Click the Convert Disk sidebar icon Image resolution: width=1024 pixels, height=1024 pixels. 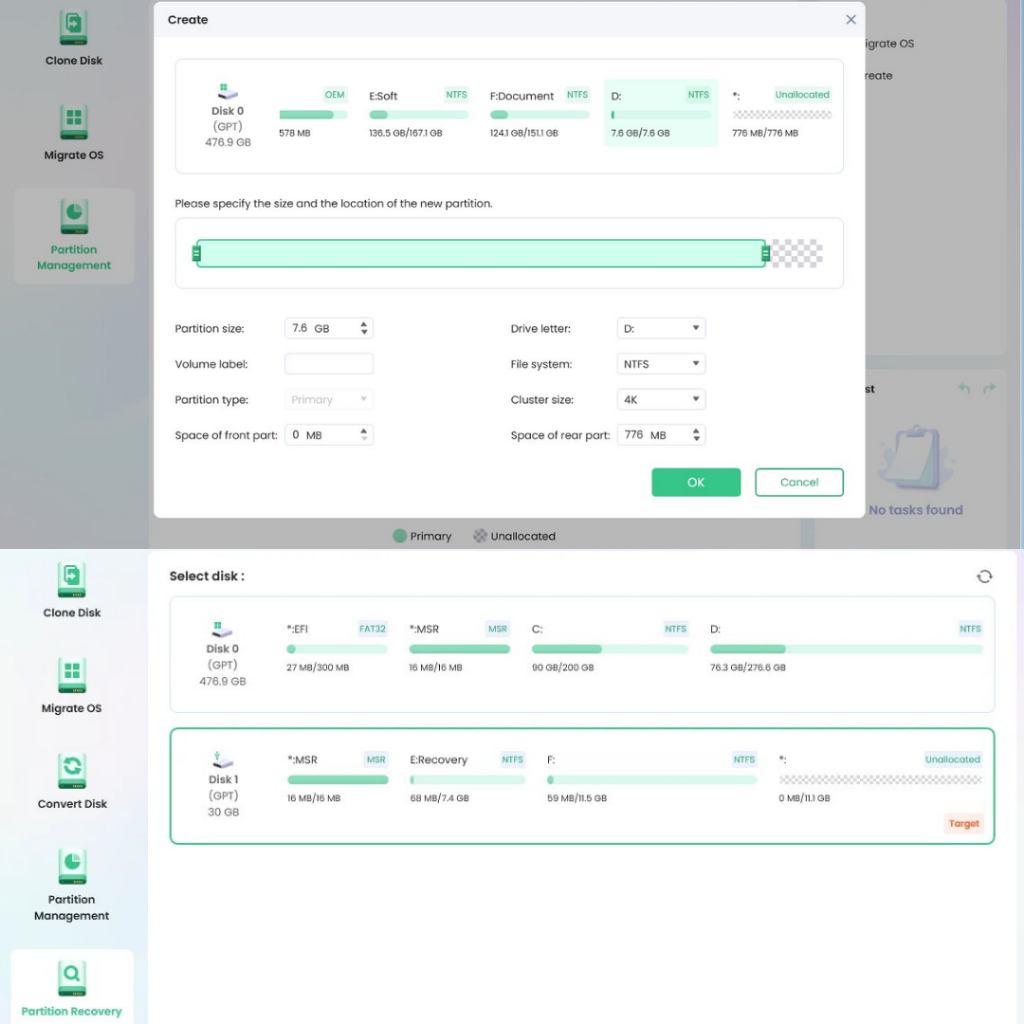coord(72,771)
